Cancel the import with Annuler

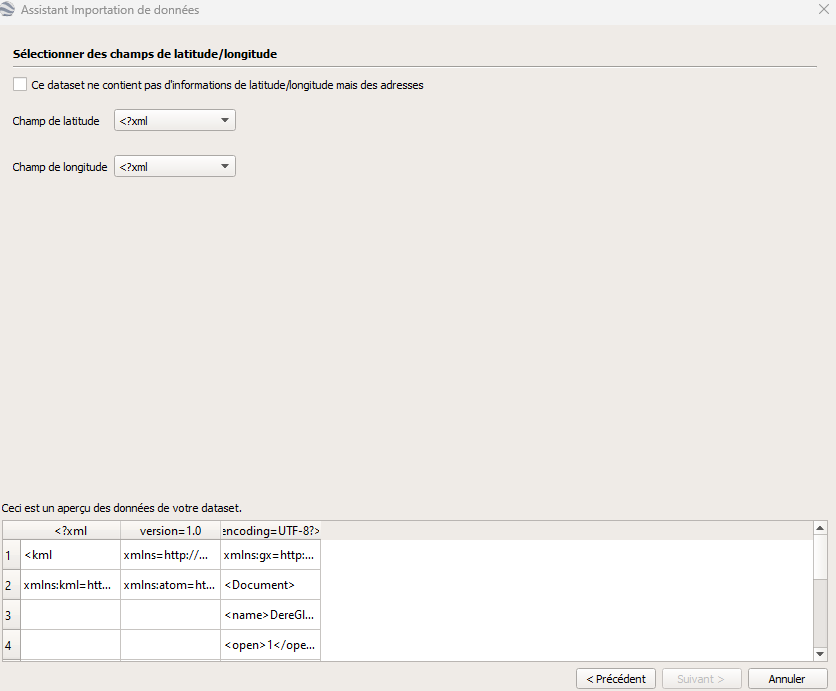[x=787, y=679]
